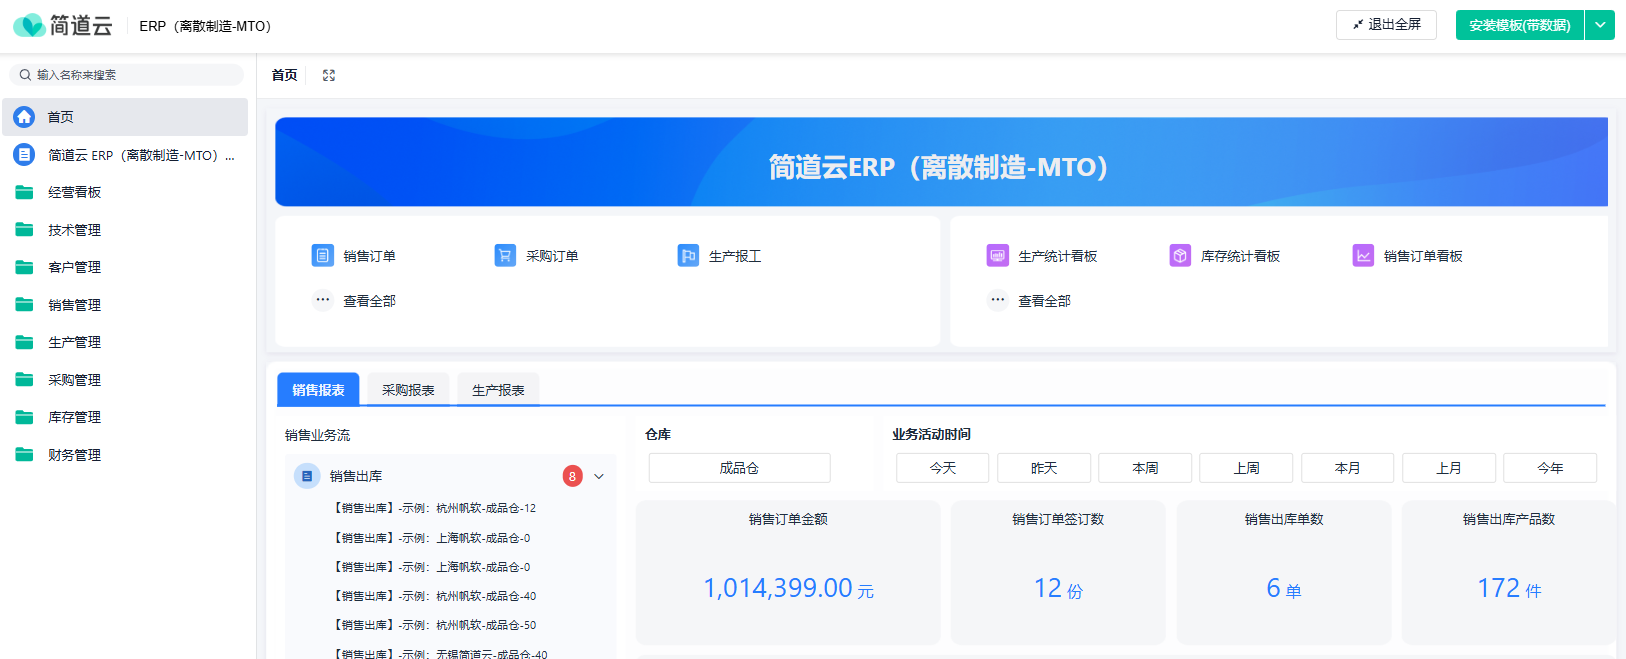
Task: Open the dropdown arrow next to 安装模板
Action: [x=1601, y=25]
